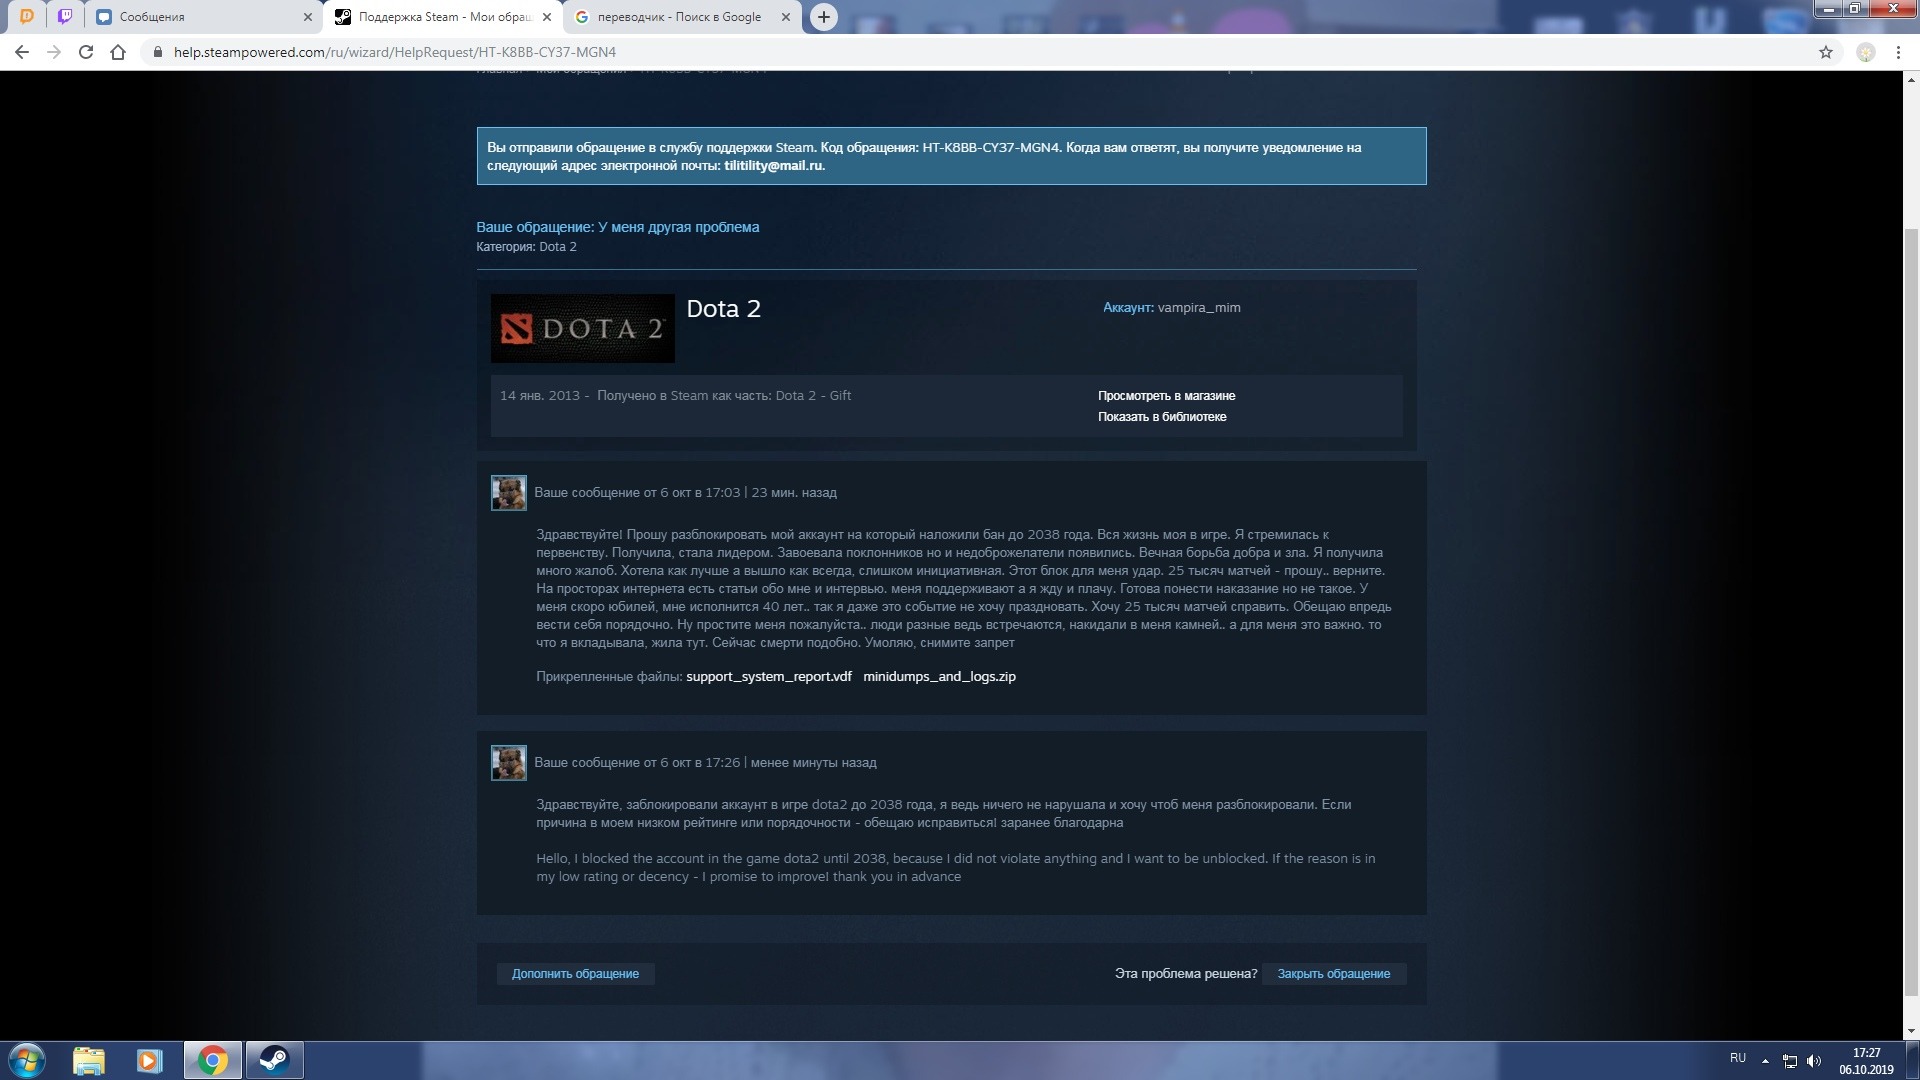The width and height of the screenshot is (1920, 1080).
Task: Click the address bar URL
Action: [395, 52]
